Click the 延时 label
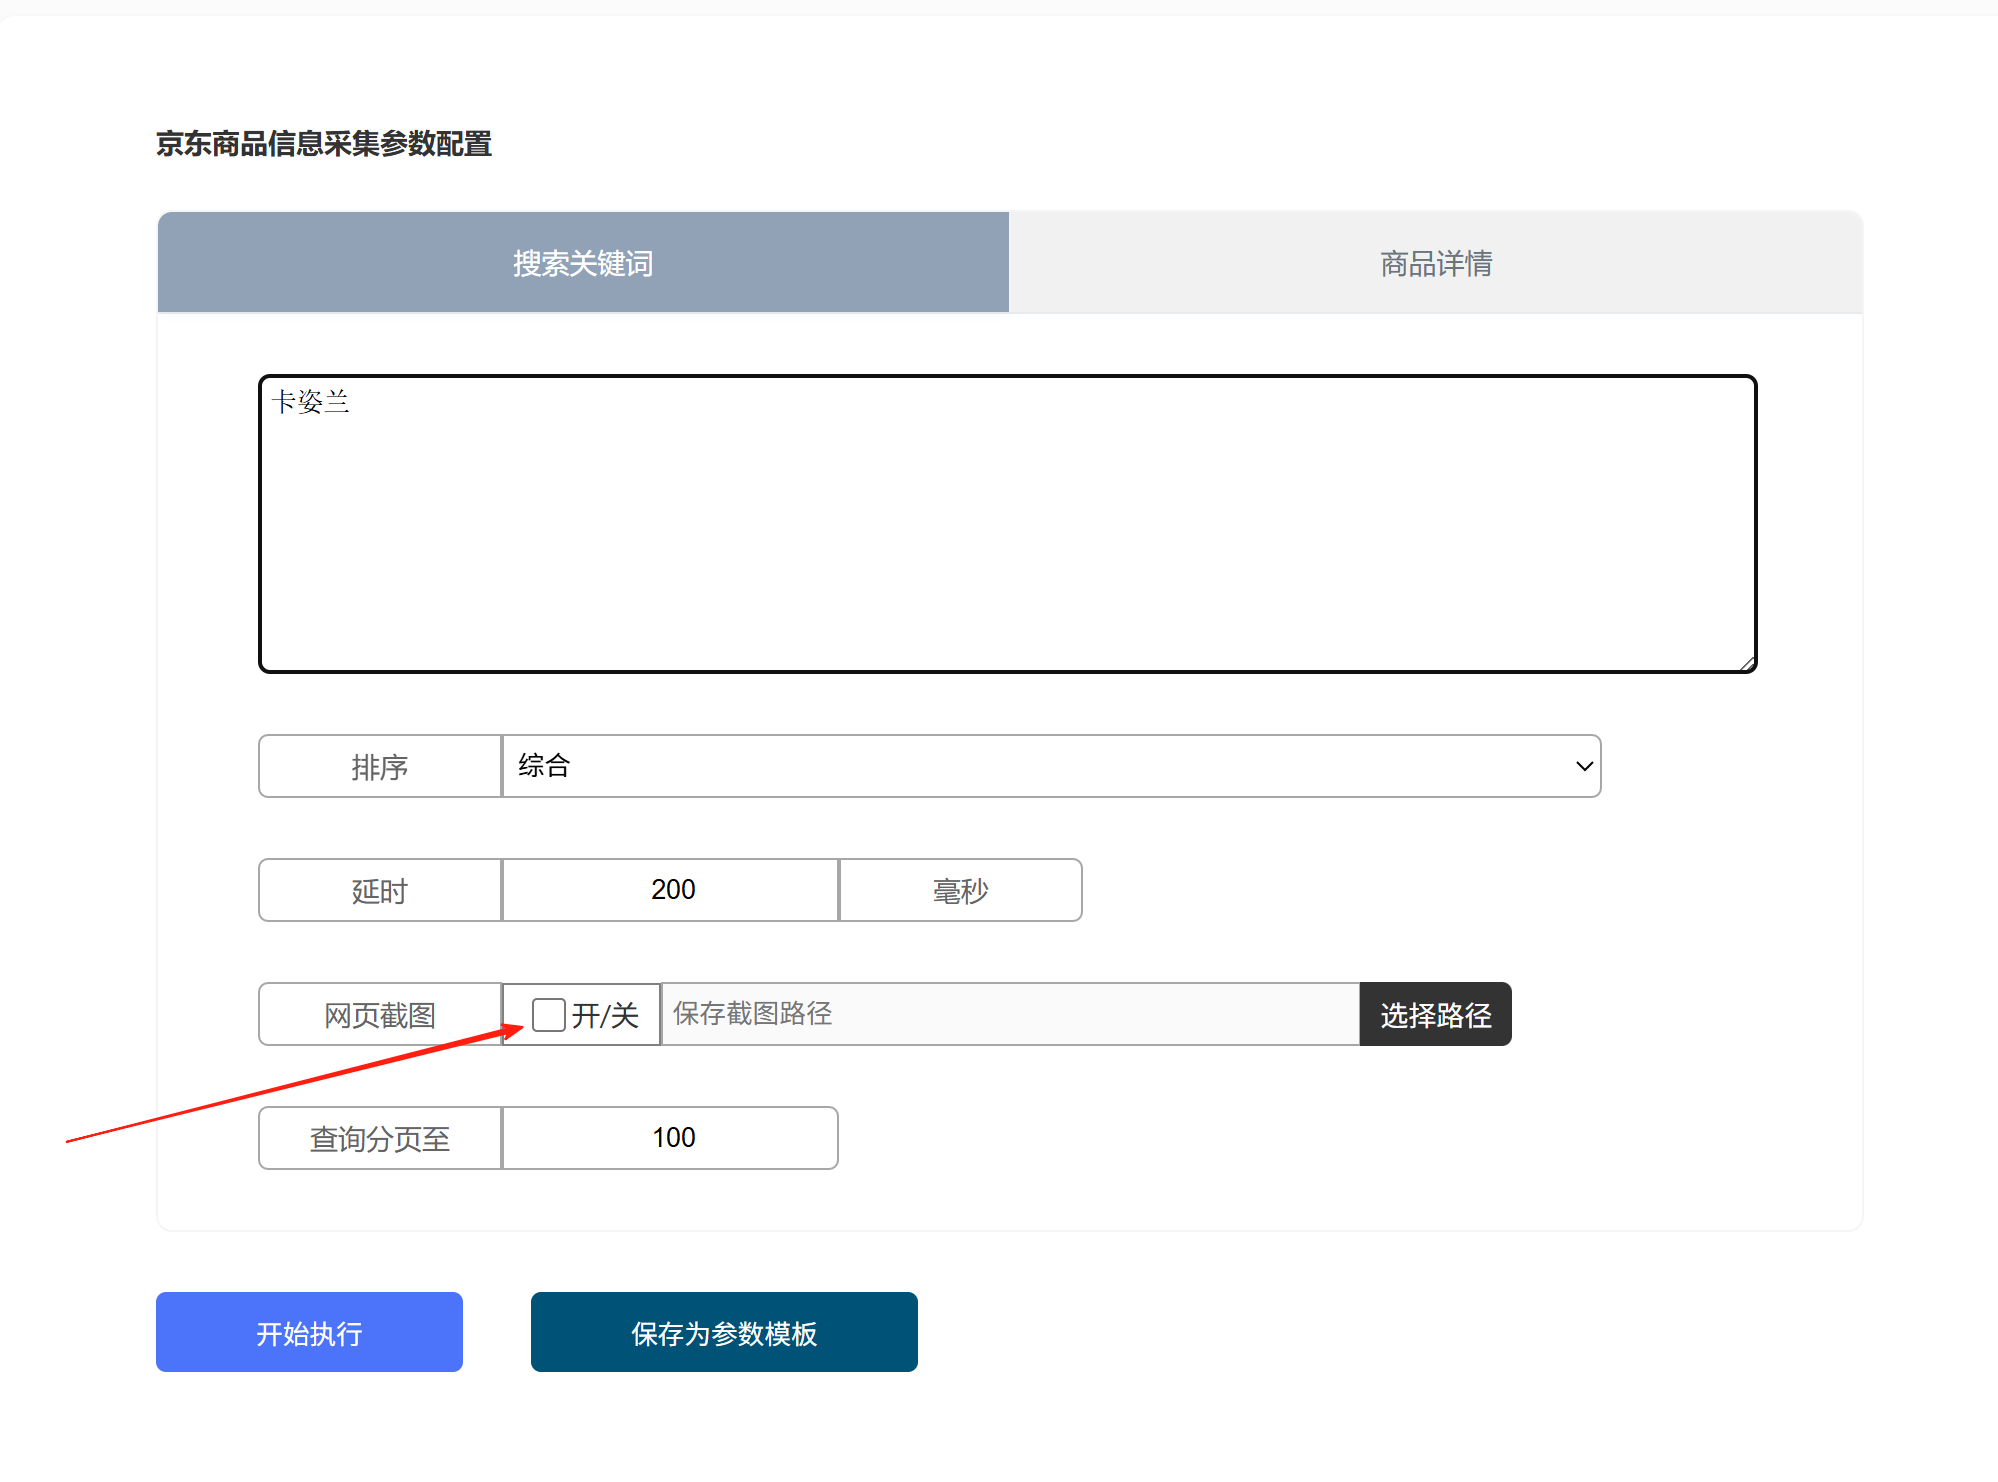 pyautogui.click(x=380, y=890)
